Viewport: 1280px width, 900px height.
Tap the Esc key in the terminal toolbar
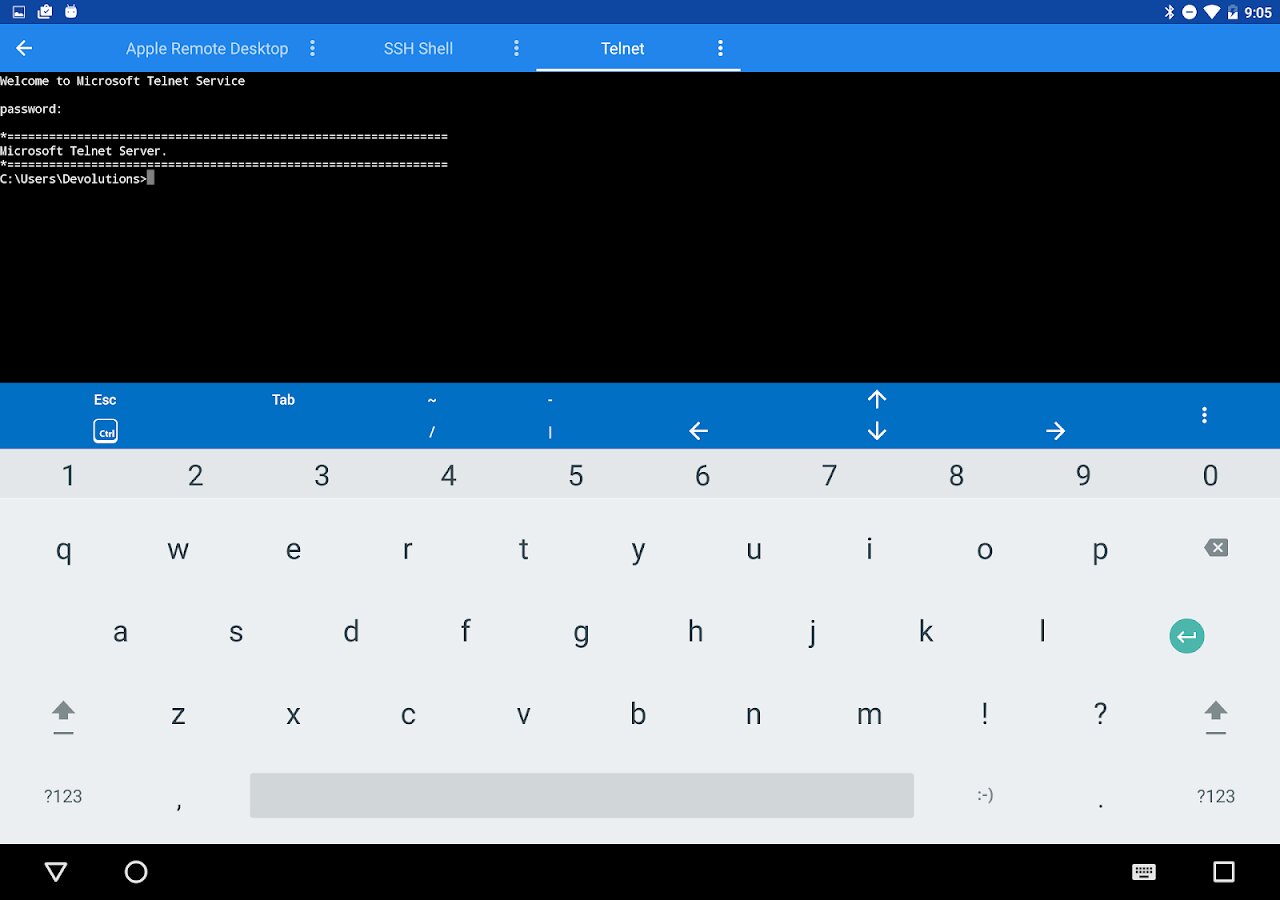pyautogui.click(x=105, y=399)
